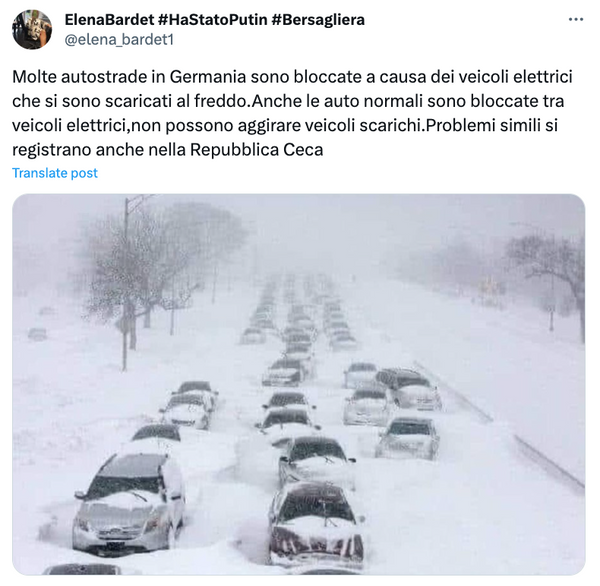The height and width of the screenshot is (586, 600).
Task: Click ElenaBardet's round profile avatar
Action: 32,29
